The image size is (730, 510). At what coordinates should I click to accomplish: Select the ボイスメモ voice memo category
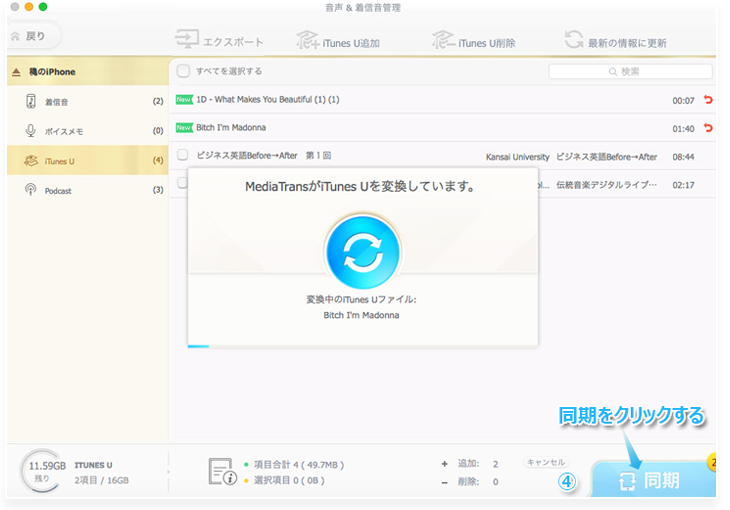click(88, 131)
